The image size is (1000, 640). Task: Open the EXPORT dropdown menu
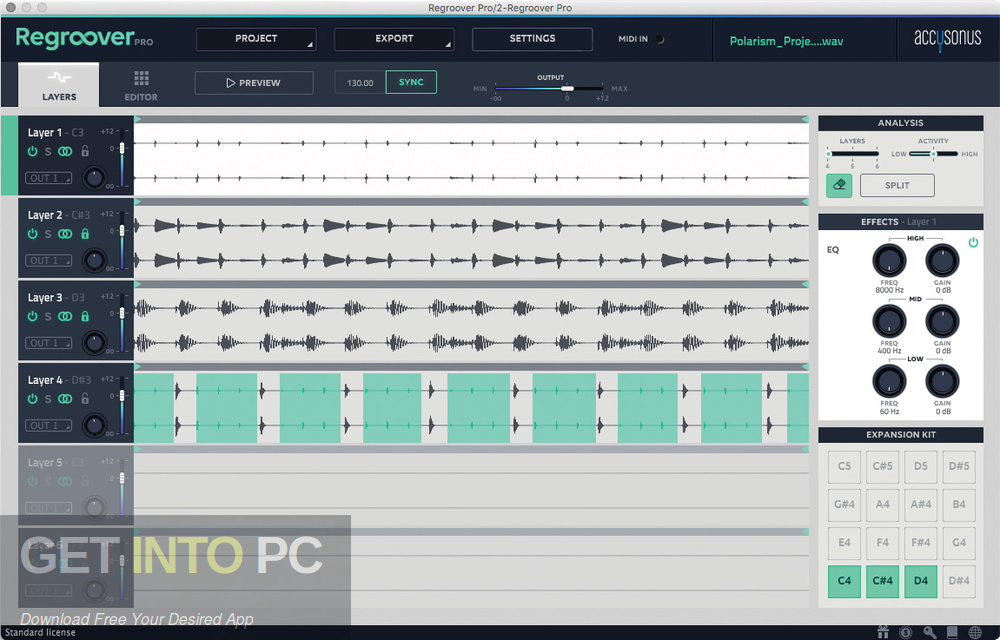coord(394,39)
